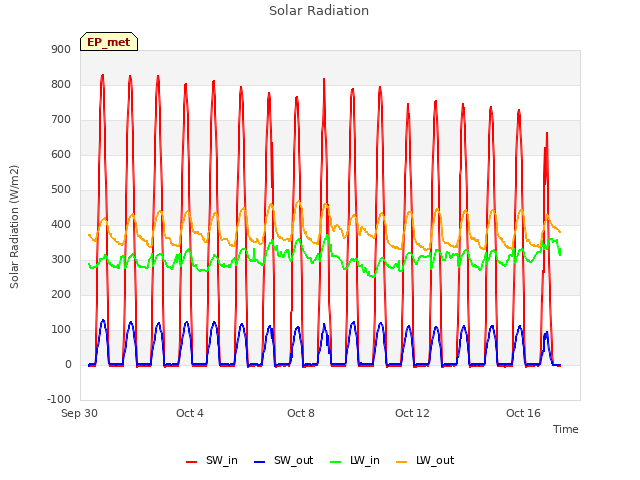The height and width of the screenshot is (480, 640).
Task: Click the 200 y-axis tick label
Action: [x=61, y=295]
